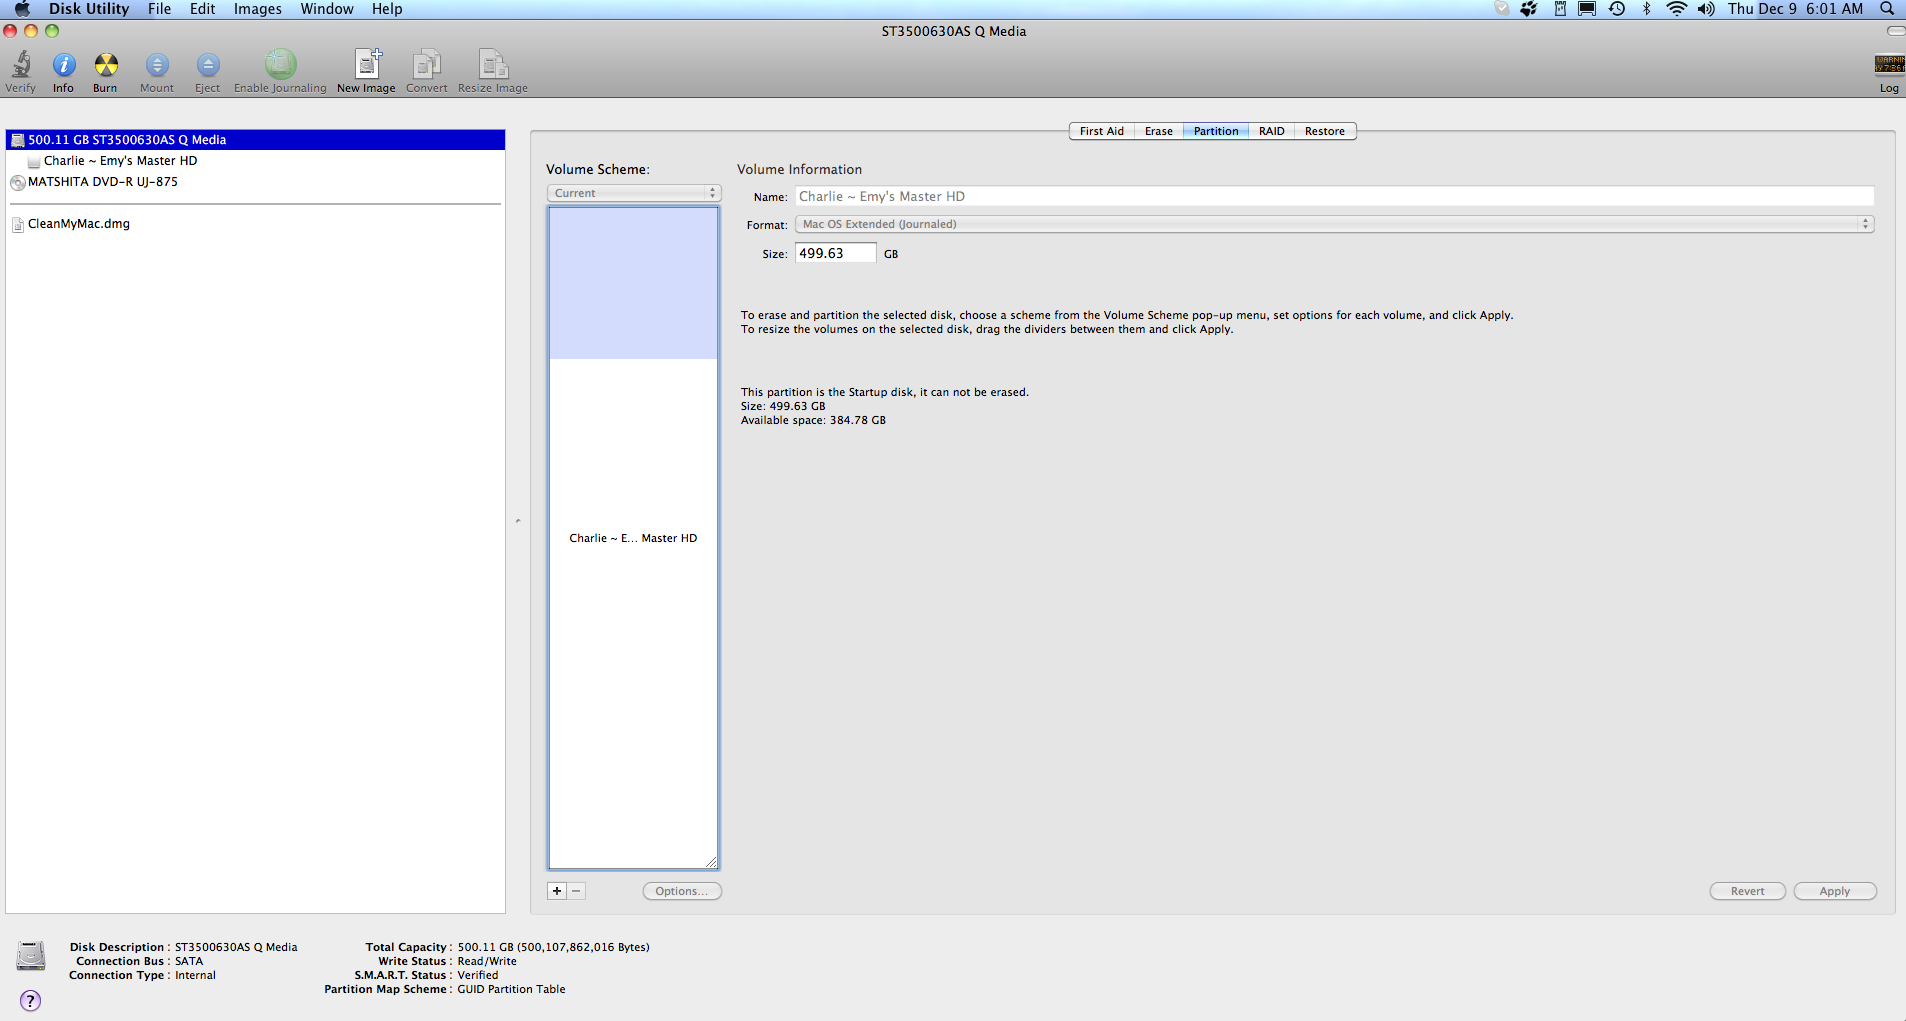1906x1021 pixels.
Task: Click the volume speaker icon in the menu bar
Action: pos(1706,9)
